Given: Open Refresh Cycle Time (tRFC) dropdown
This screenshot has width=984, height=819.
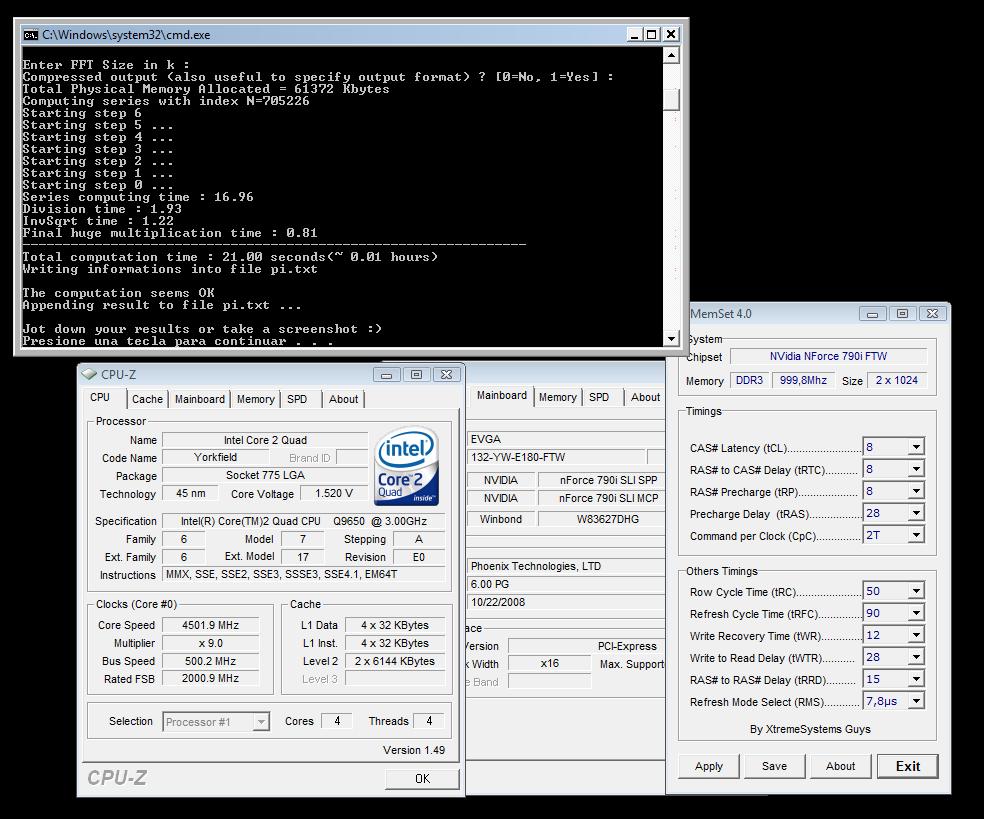Looking at the screenshot, I should 916,613.
